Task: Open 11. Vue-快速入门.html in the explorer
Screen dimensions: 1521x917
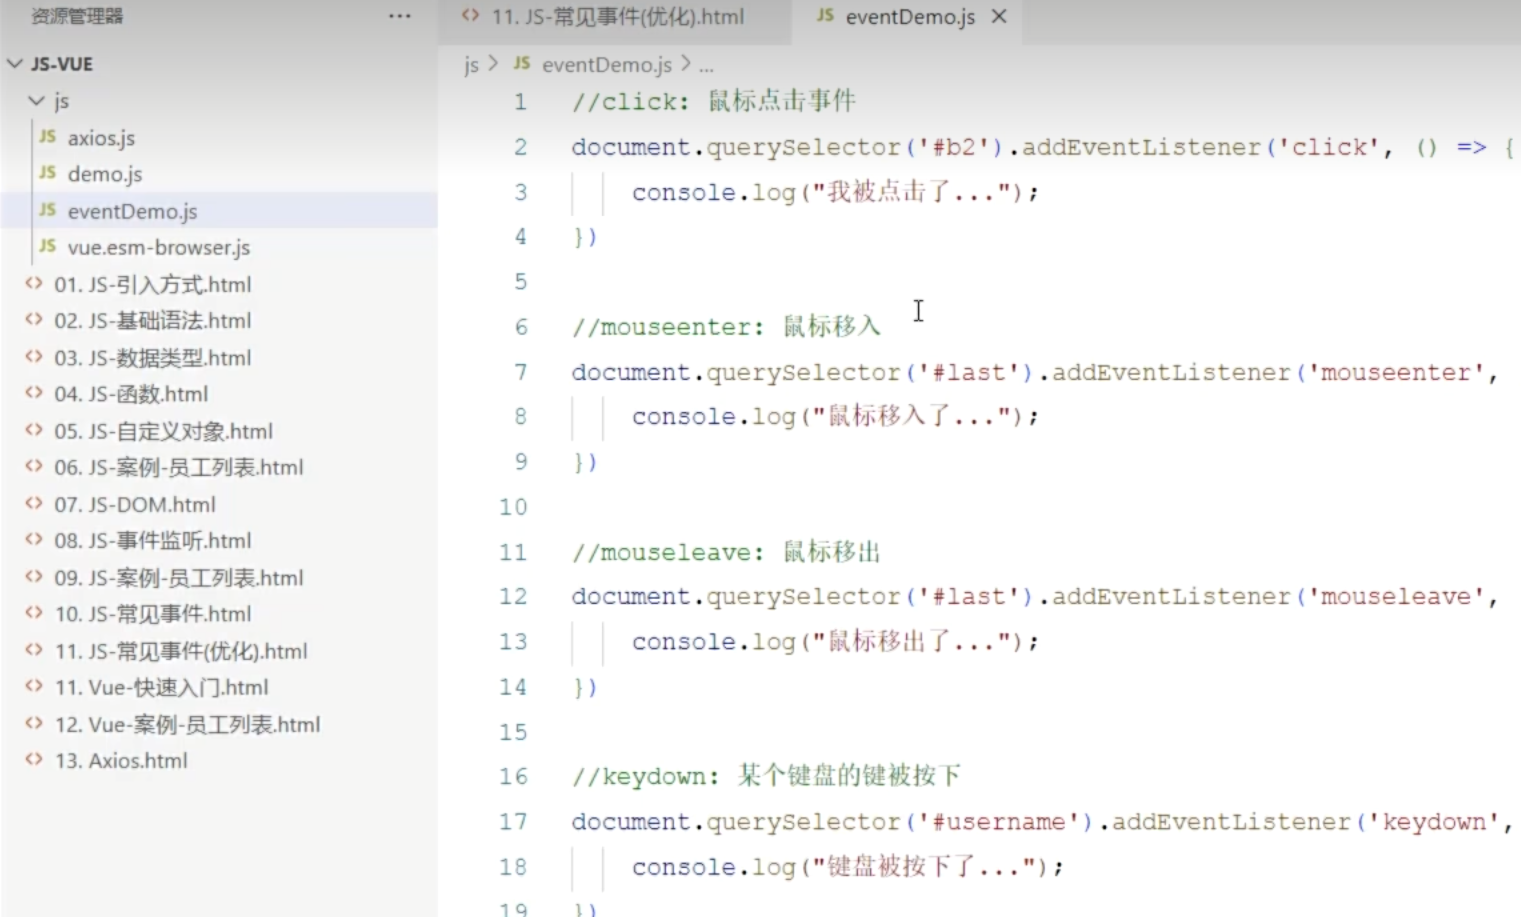Action: [x=161, y=687]
